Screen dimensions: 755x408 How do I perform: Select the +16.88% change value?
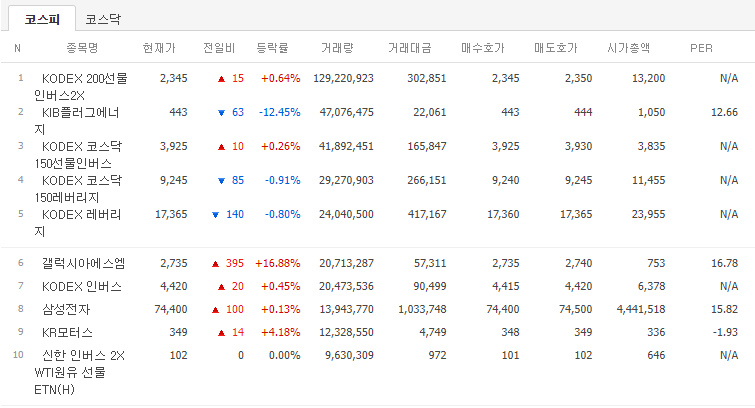coord(278,263)
